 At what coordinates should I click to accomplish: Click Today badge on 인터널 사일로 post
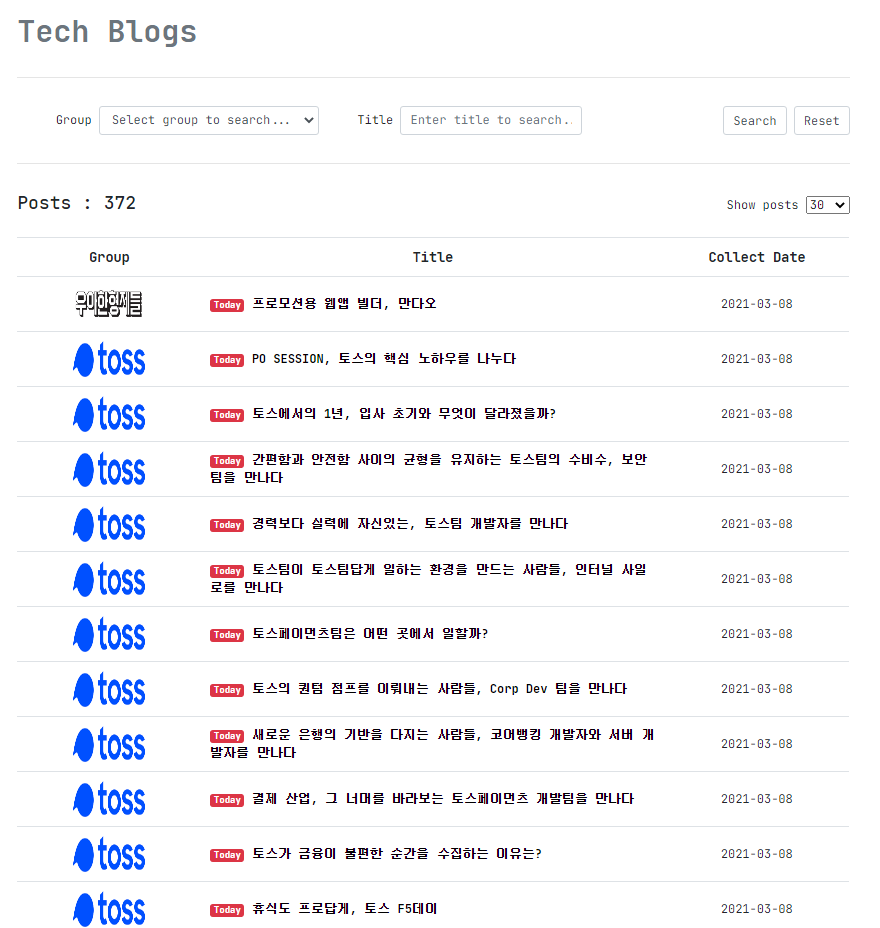pos(227,571)
